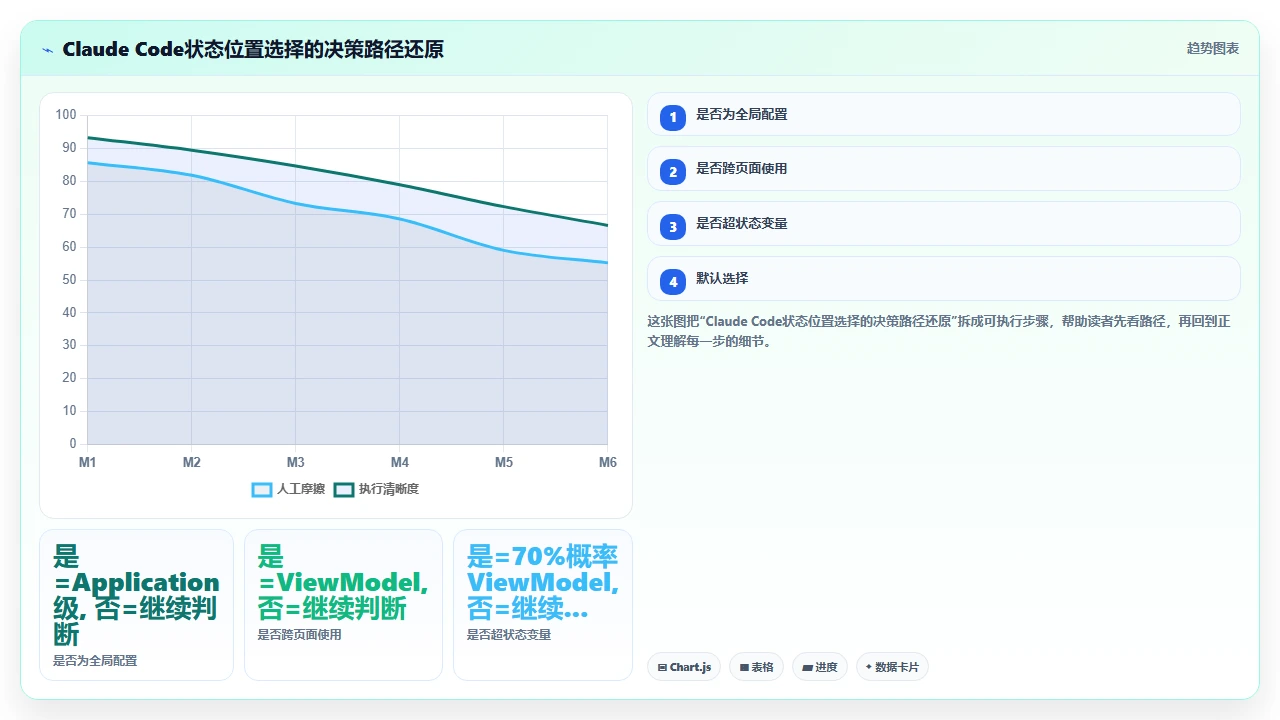The width and height of the screenshot is (1280, 720).
Task: Click the 人工摩擦 legend label text
Action: click(x=301, y=489)
